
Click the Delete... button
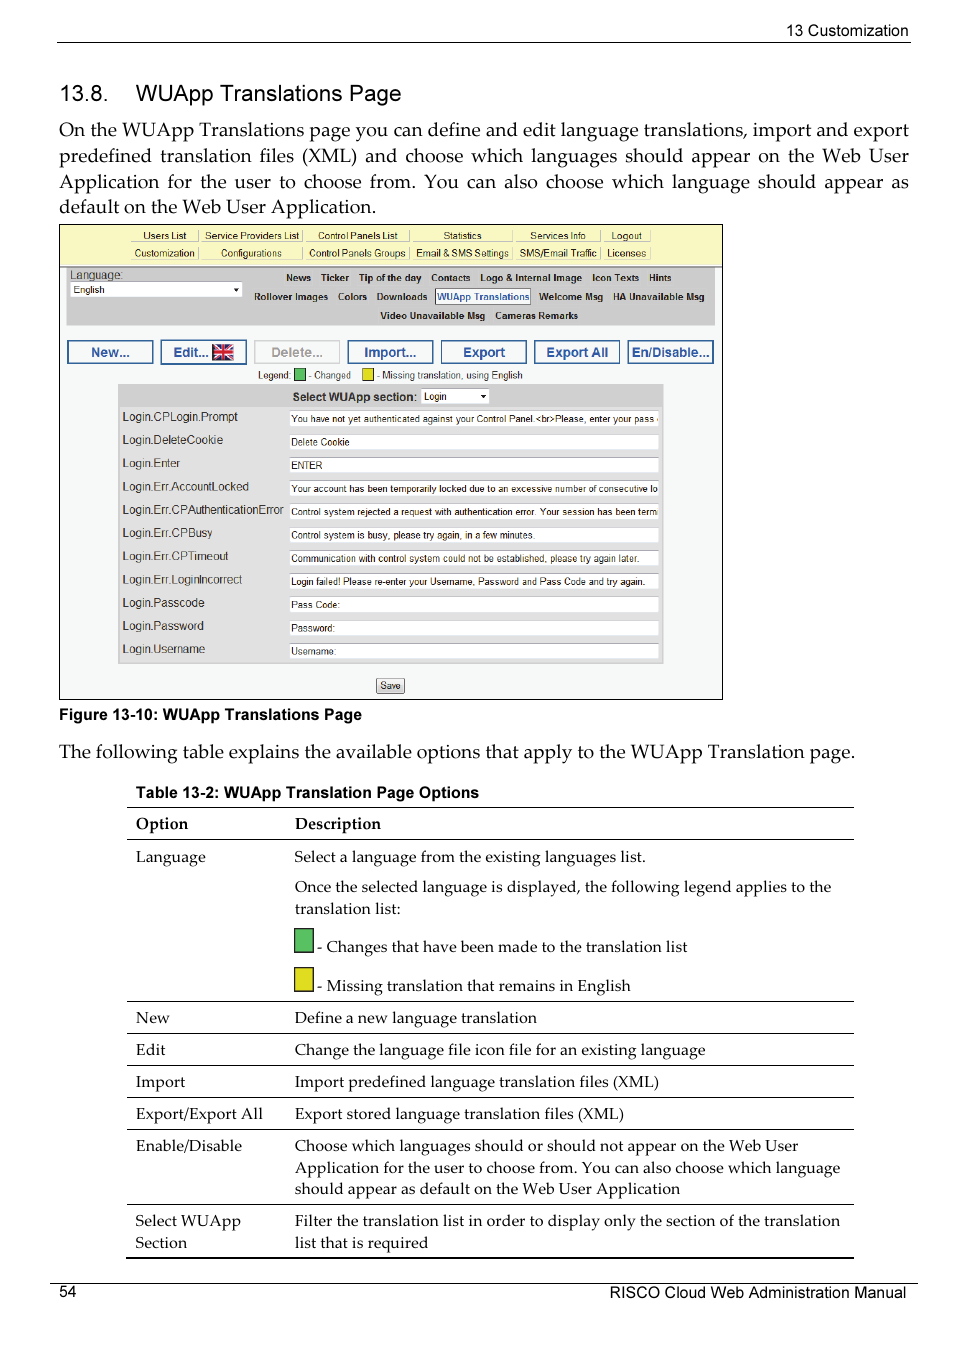297,352
